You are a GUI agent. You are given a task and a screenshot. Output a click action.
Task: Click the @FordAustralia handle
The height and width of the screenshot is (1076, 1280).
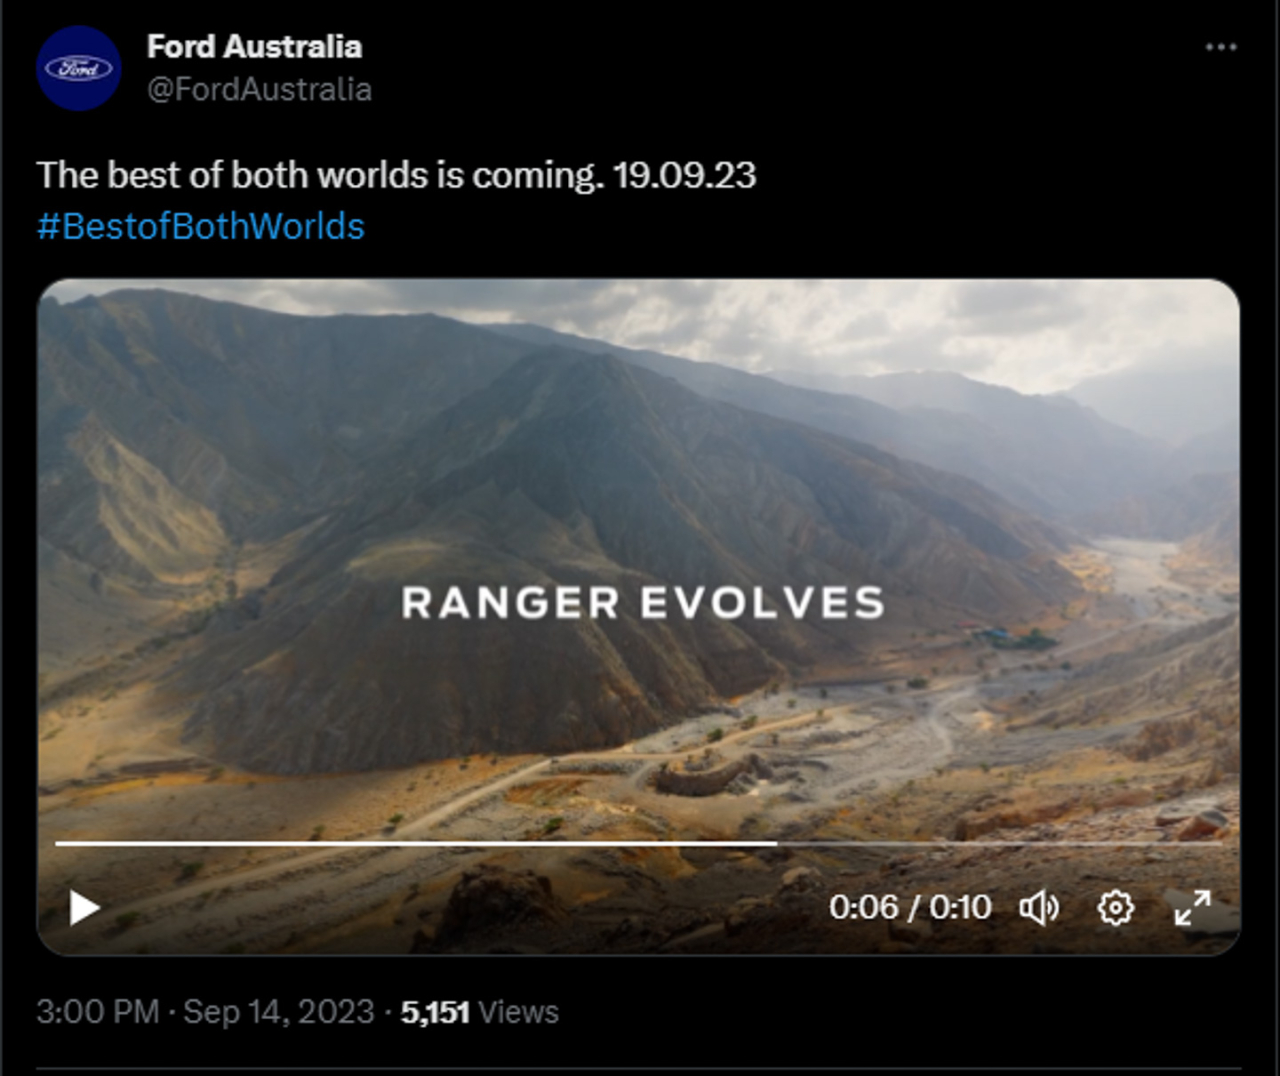click(259, 90)
